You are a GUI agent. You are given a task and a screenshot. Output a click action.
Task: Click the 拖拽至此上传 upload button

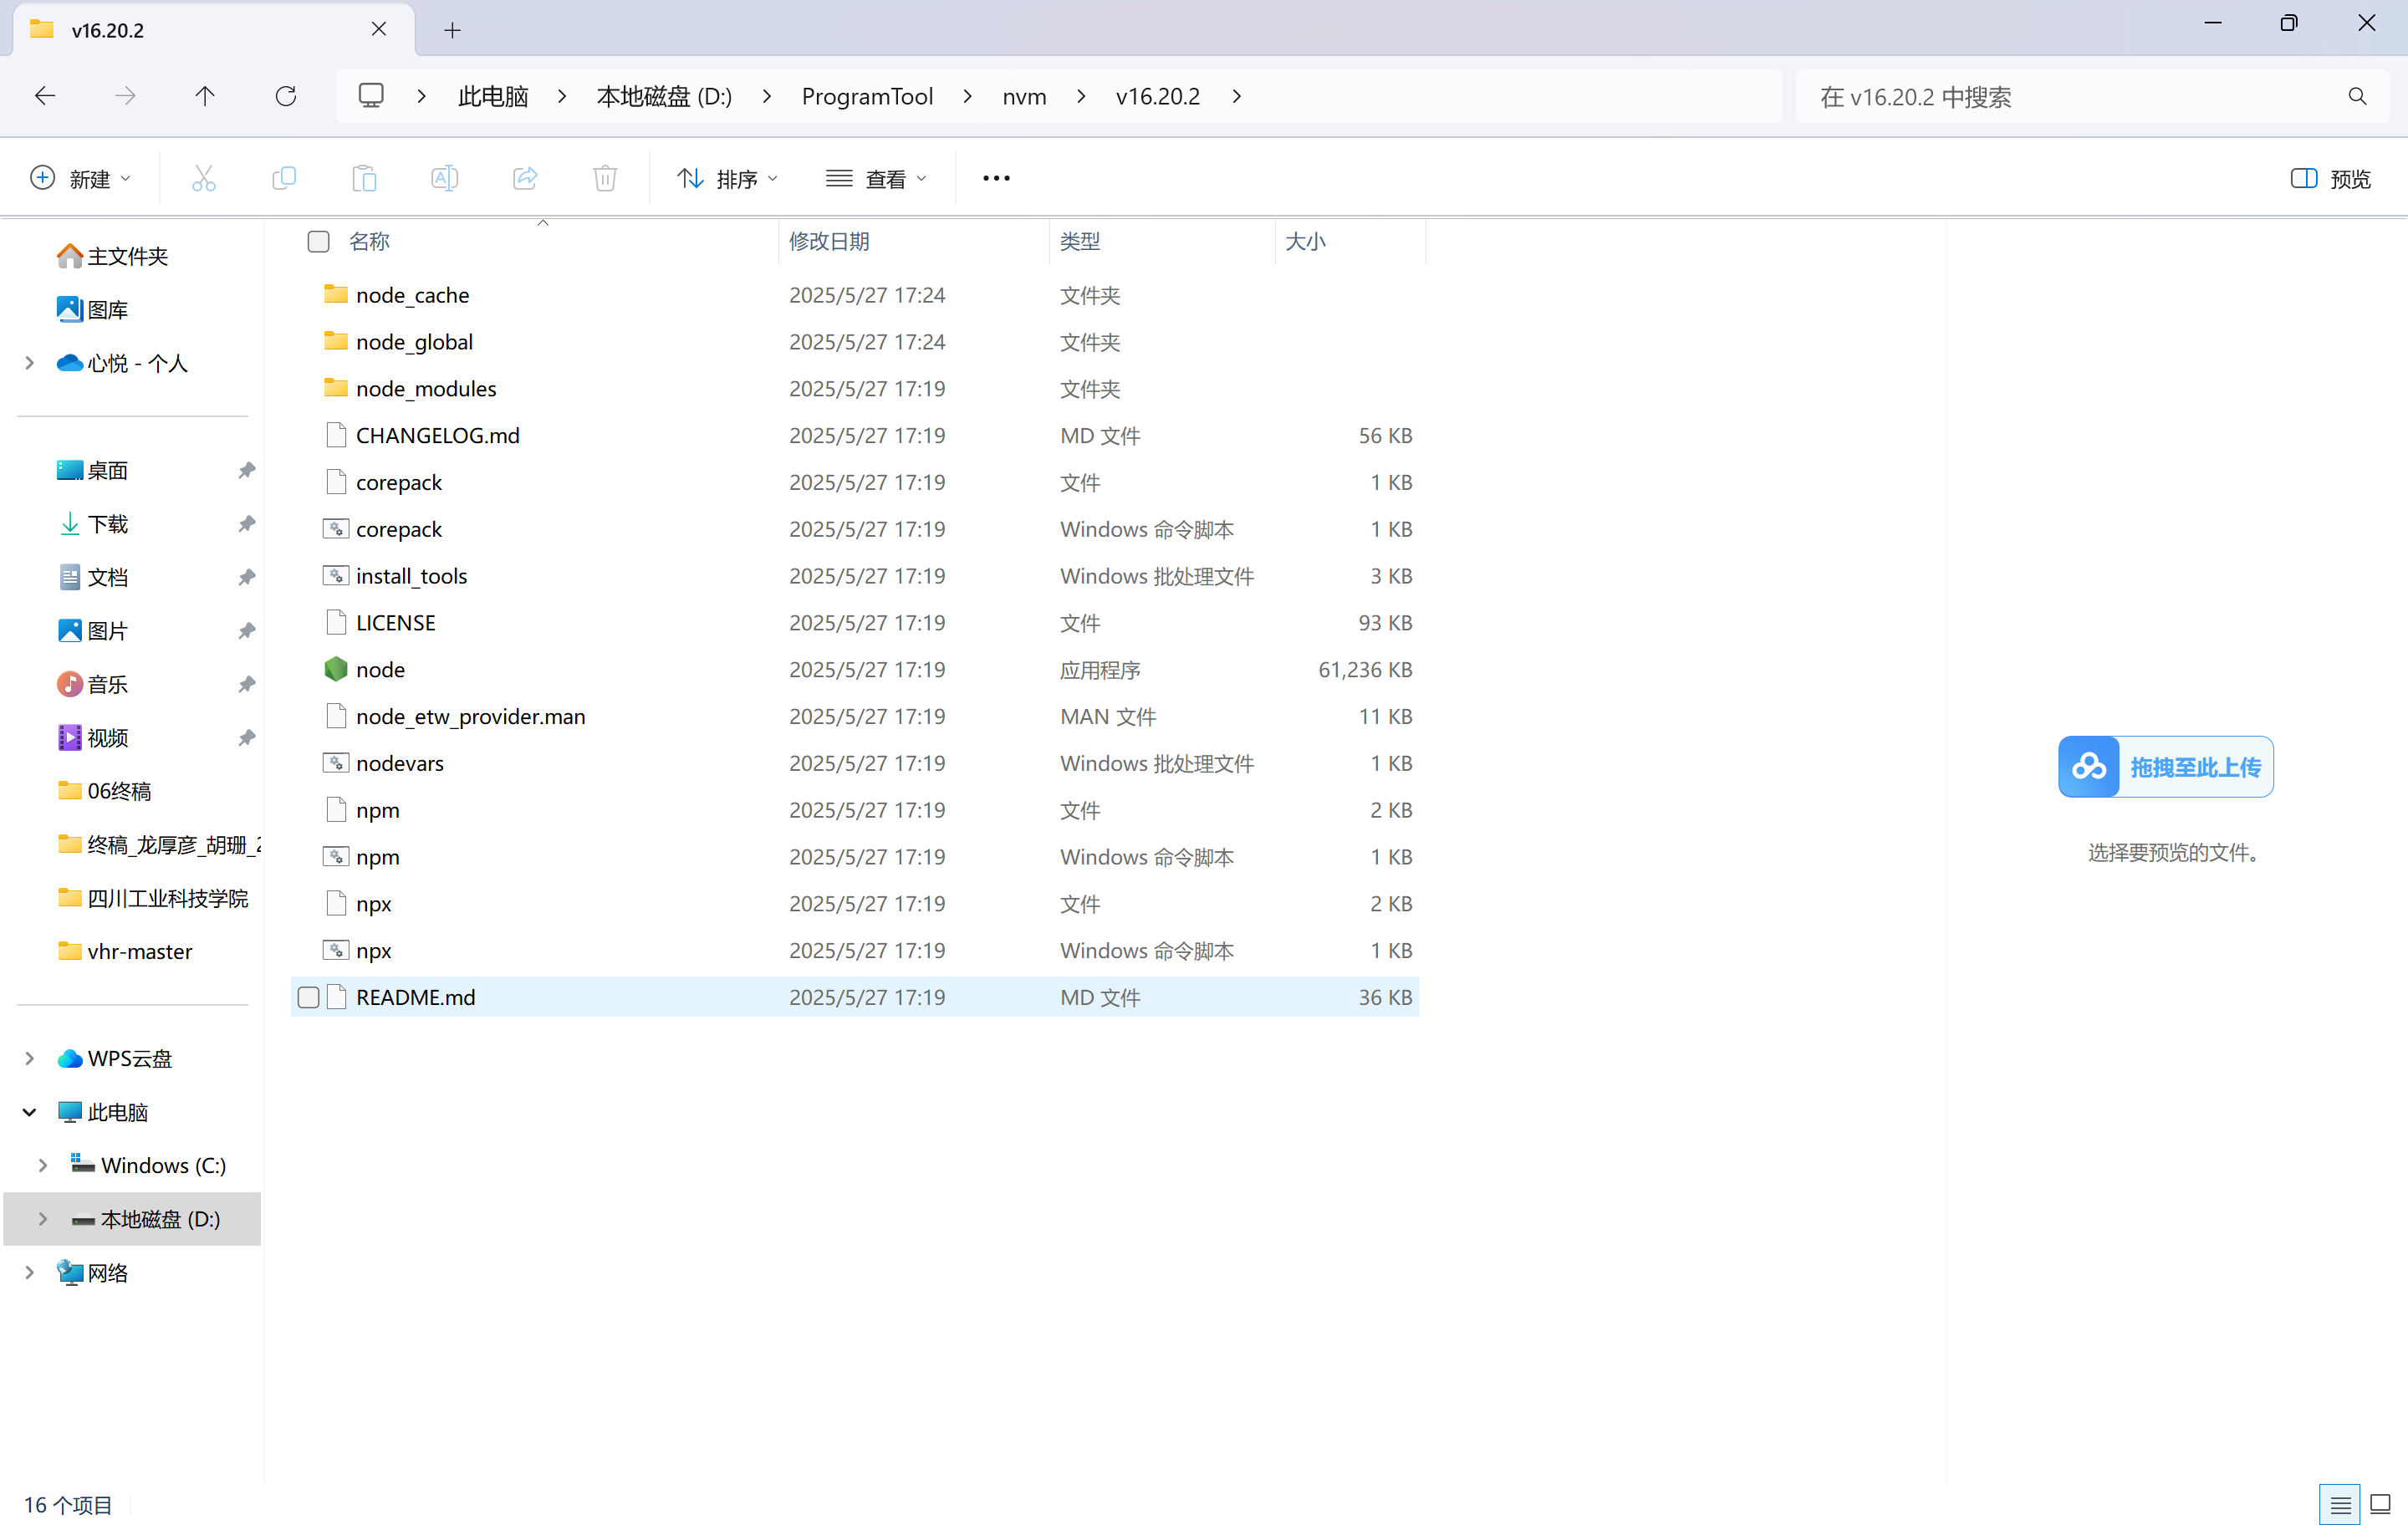point(2165,767)
